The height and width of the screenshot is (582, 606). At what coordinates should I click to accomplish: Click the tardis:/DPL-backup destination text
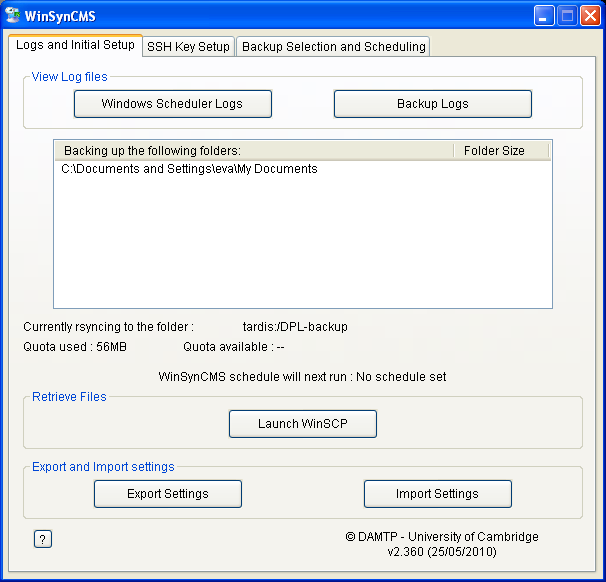pos(295,327)
